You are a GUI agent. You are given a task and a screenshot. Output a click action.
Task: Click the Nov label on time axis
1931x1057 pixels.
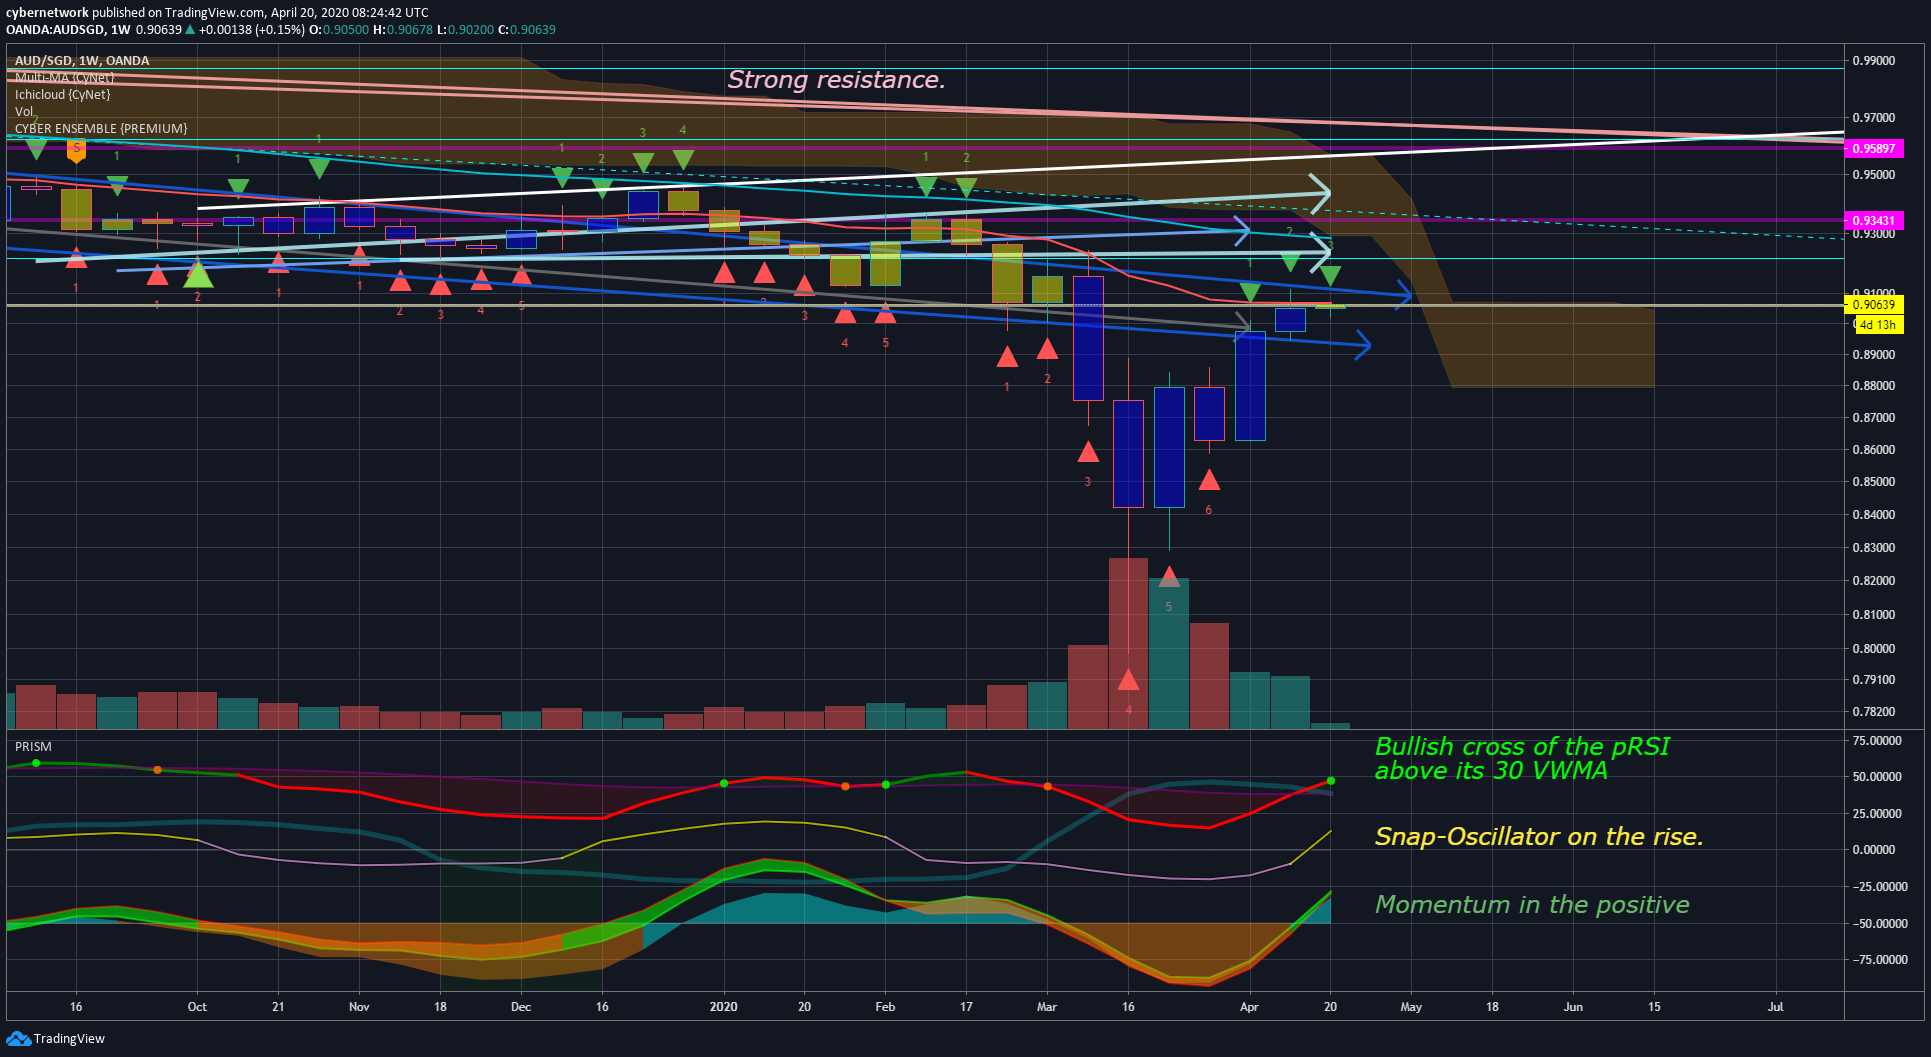click(359, 1007)
